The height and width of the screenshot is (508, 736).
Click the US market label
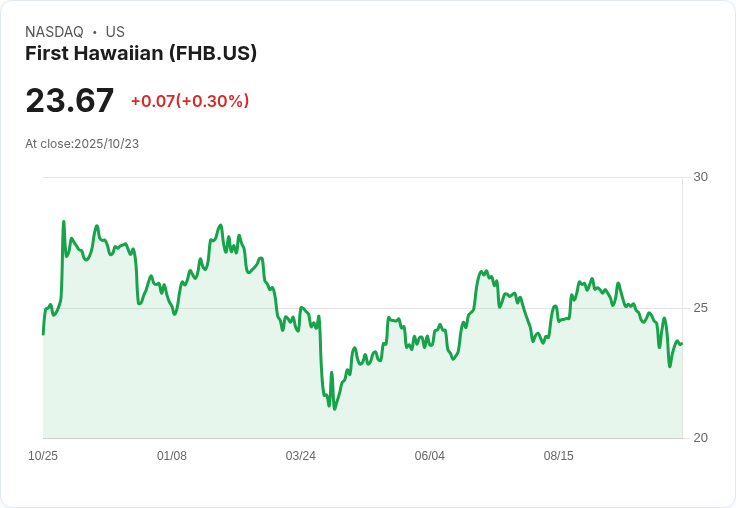click(x=115, y=32)
